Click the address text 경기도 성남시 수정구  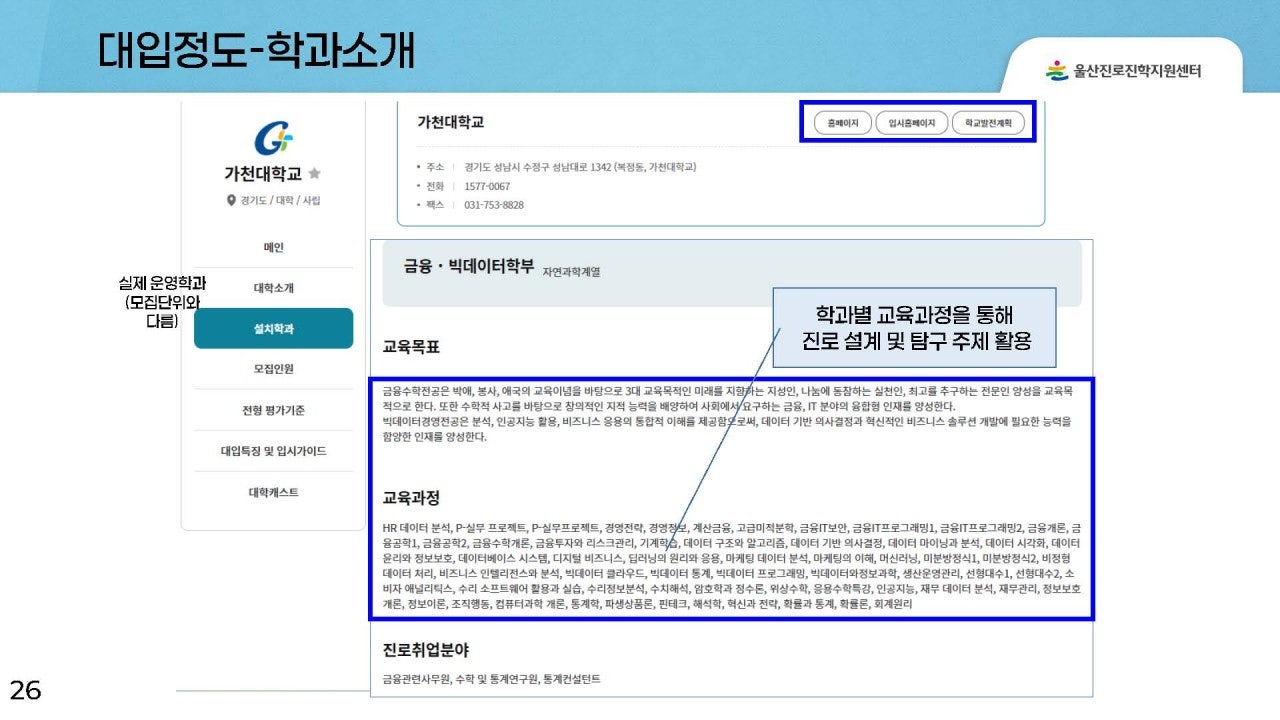pos(580,167)
